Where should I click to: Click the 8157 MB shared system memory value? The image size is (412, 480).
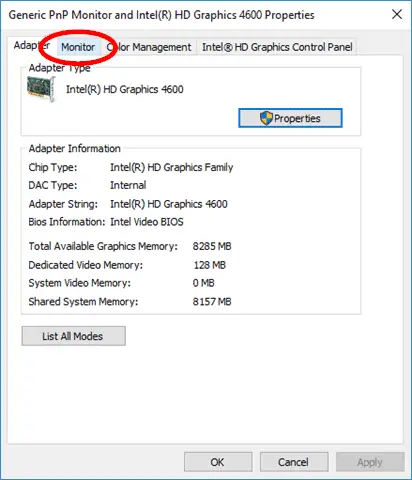click(x=212, y=302)
